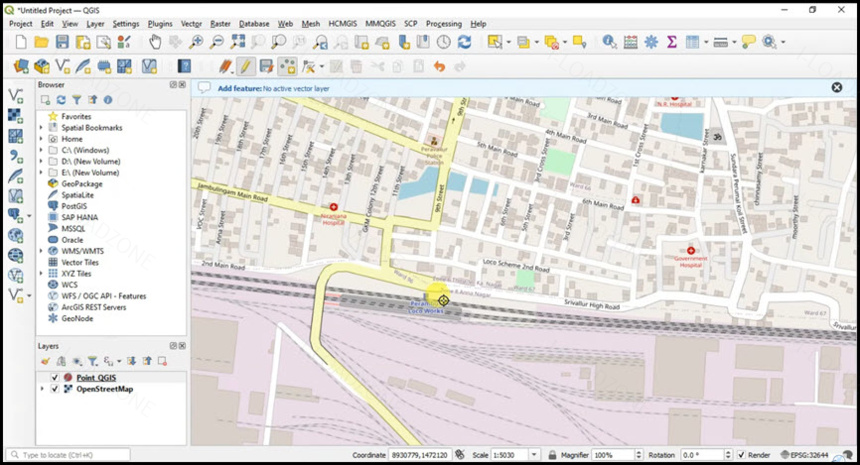860x465 pixels.
Task: Expand the Home browser node
Action: 41,139
